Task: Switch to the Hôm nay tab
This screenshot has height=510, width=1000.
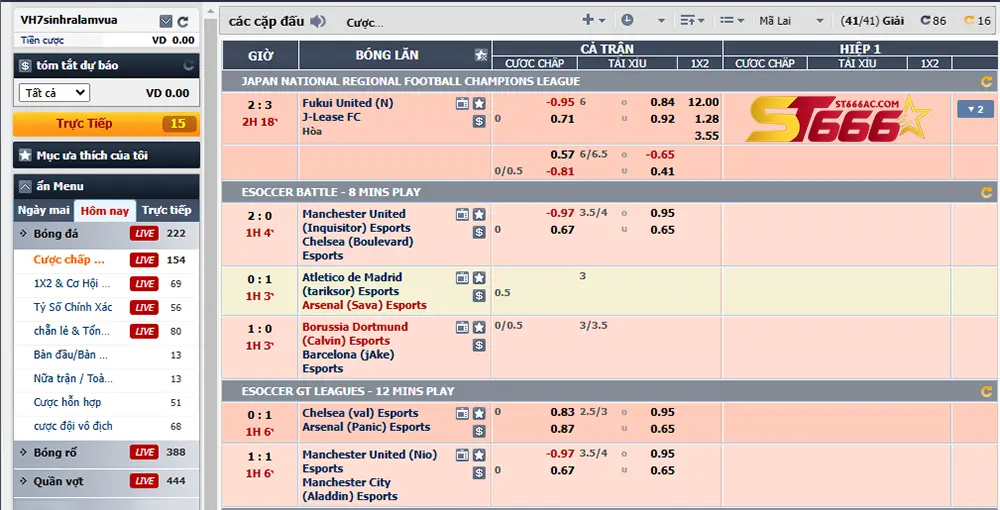Action: pyautogui.click(x=105, y=211)
